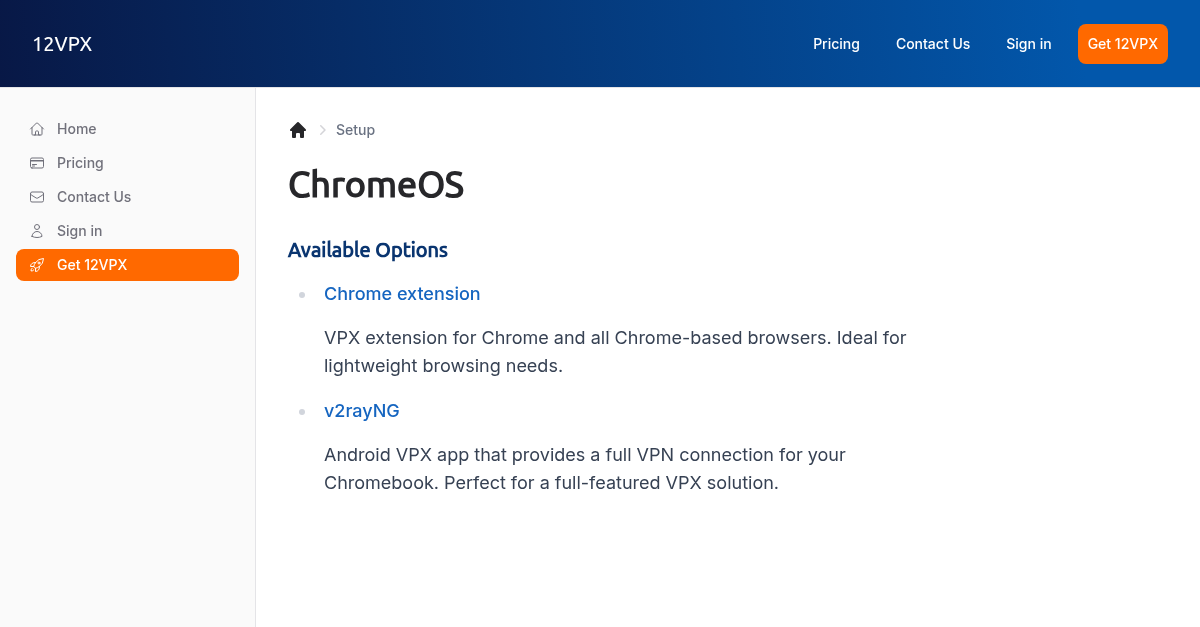Select Sign in from the sidebar
The image size is (1200, 627).
(79, 231)
